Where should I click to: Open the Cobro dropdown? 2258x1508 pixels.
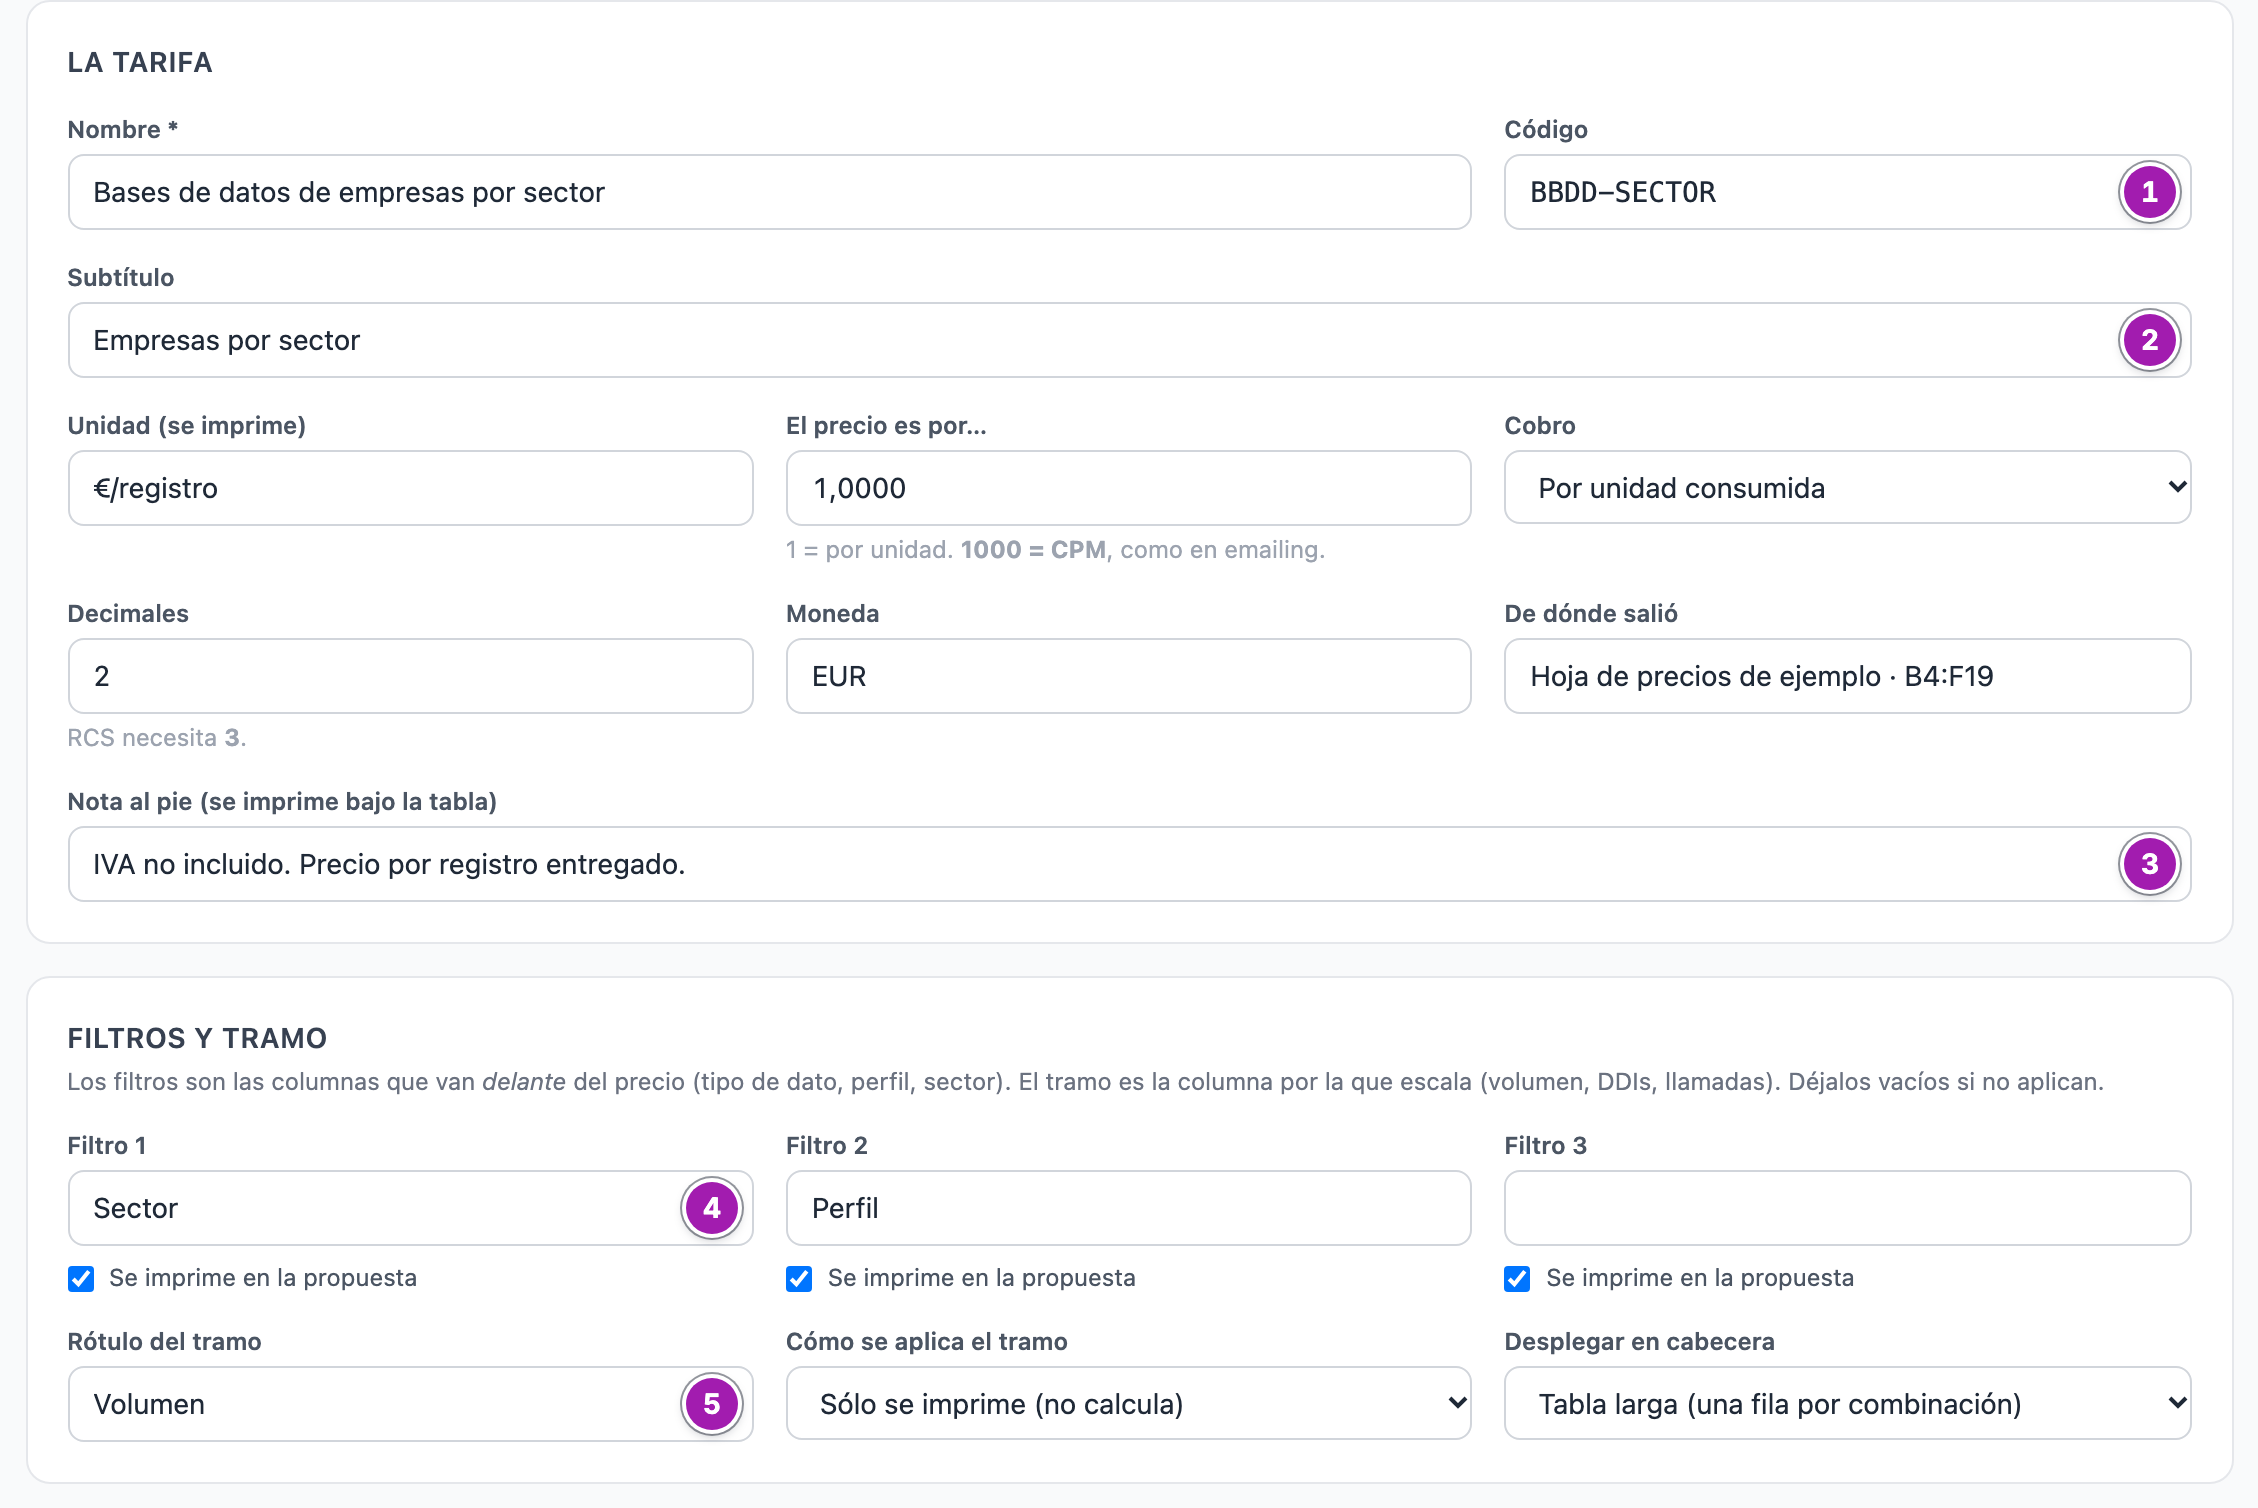1847,487
